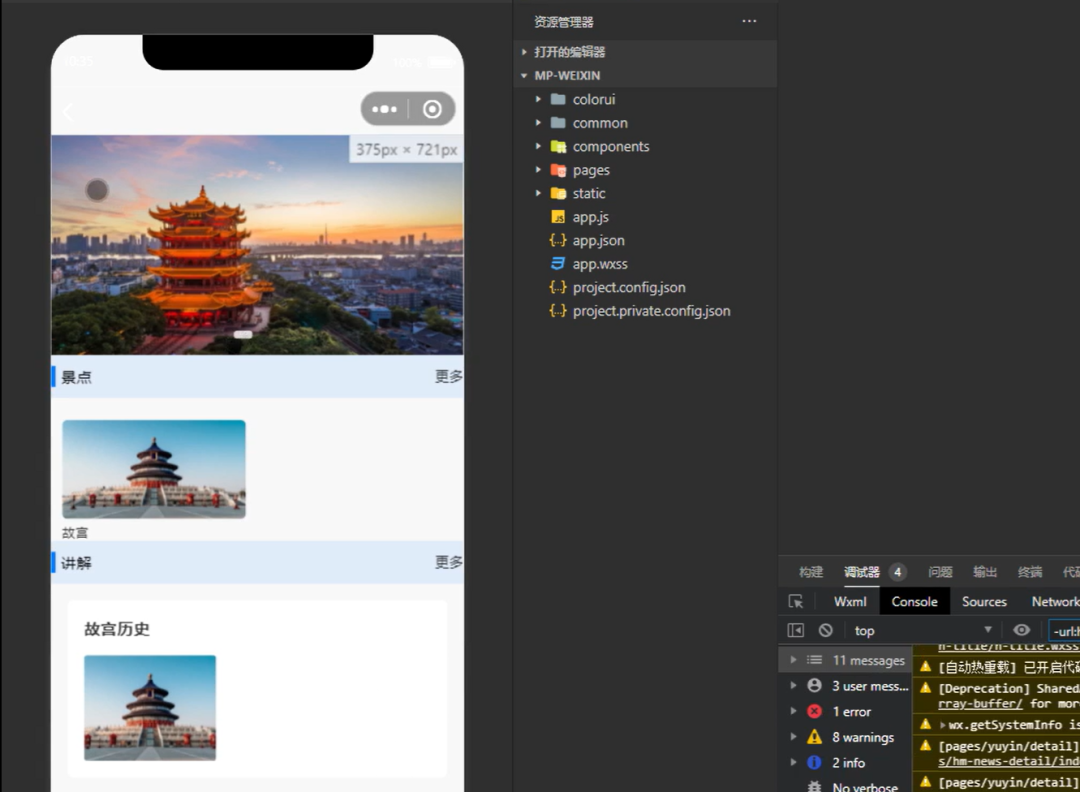
Task: Open the project.config.json file
Action: click(x=629, y=287)
